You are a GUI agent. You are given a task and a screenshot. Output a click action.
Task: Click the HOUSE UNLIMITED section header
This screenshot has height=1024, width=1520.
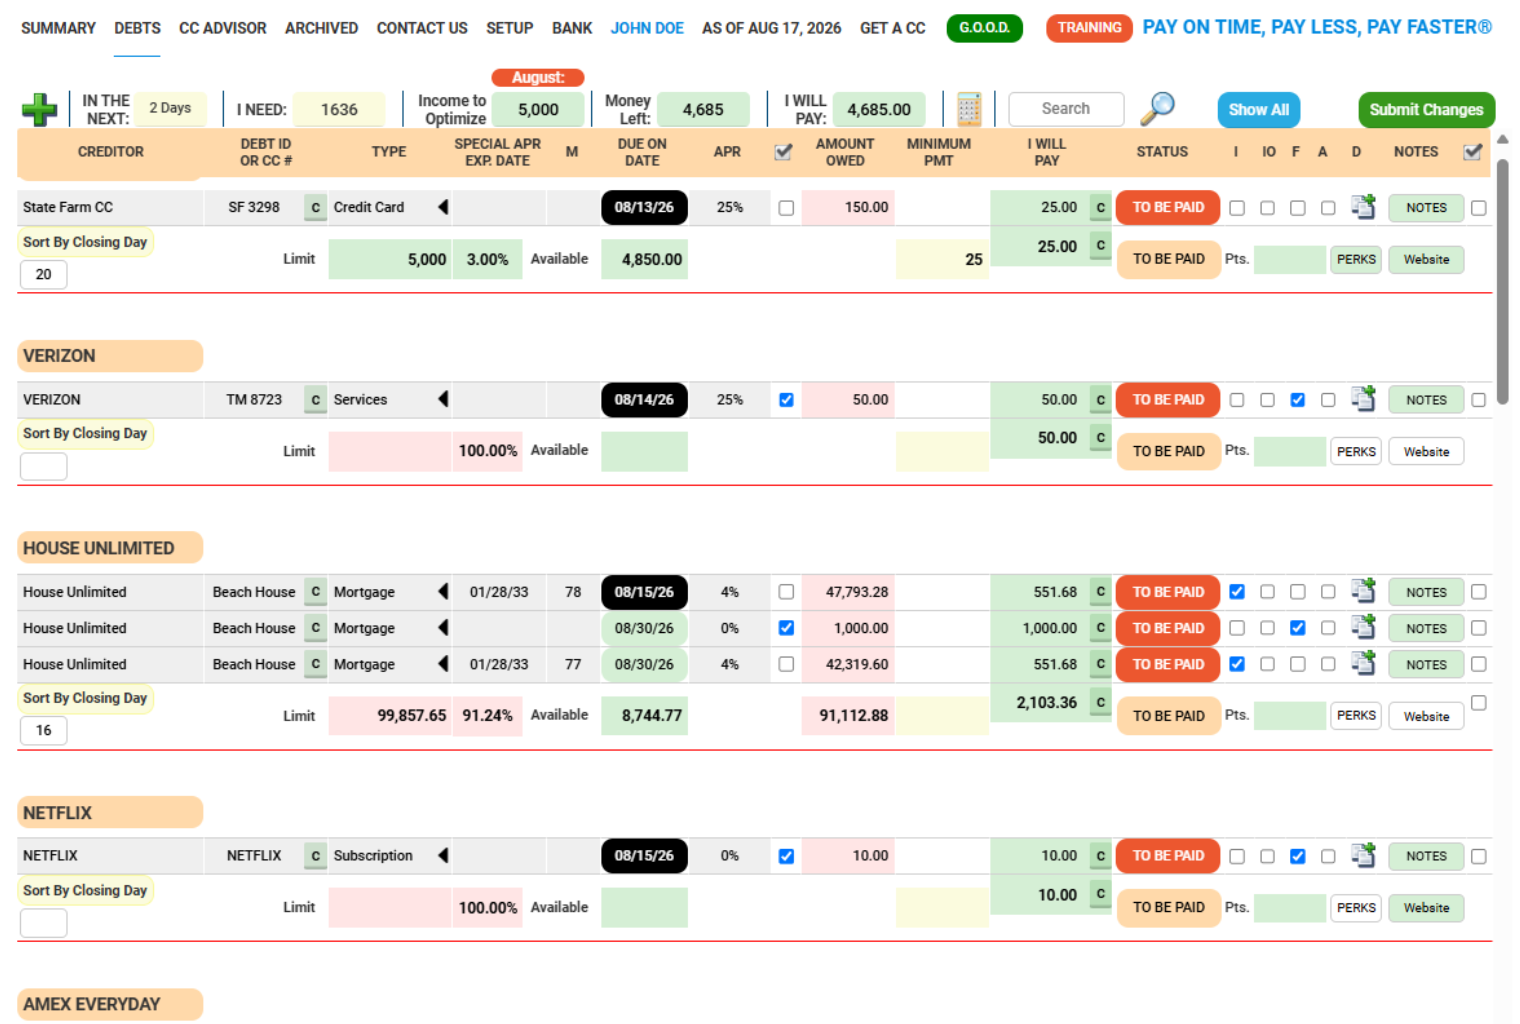coord(110,548)
